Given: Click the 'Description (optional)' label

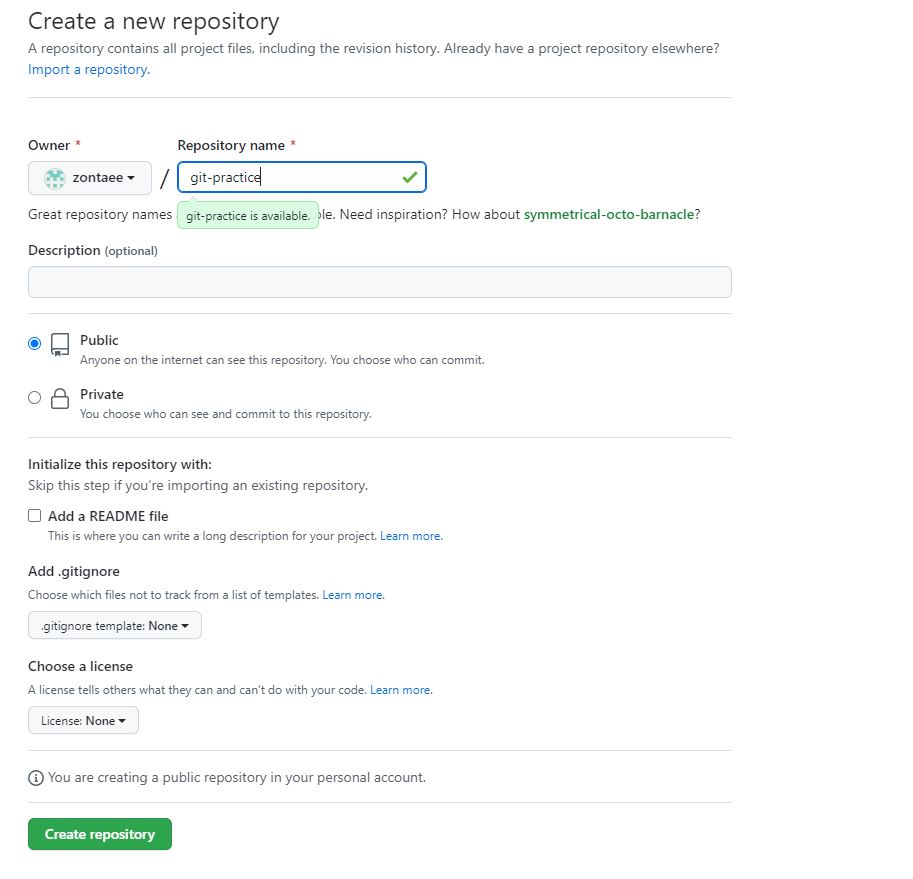Looking at the screenshot, I should [93, 250].
